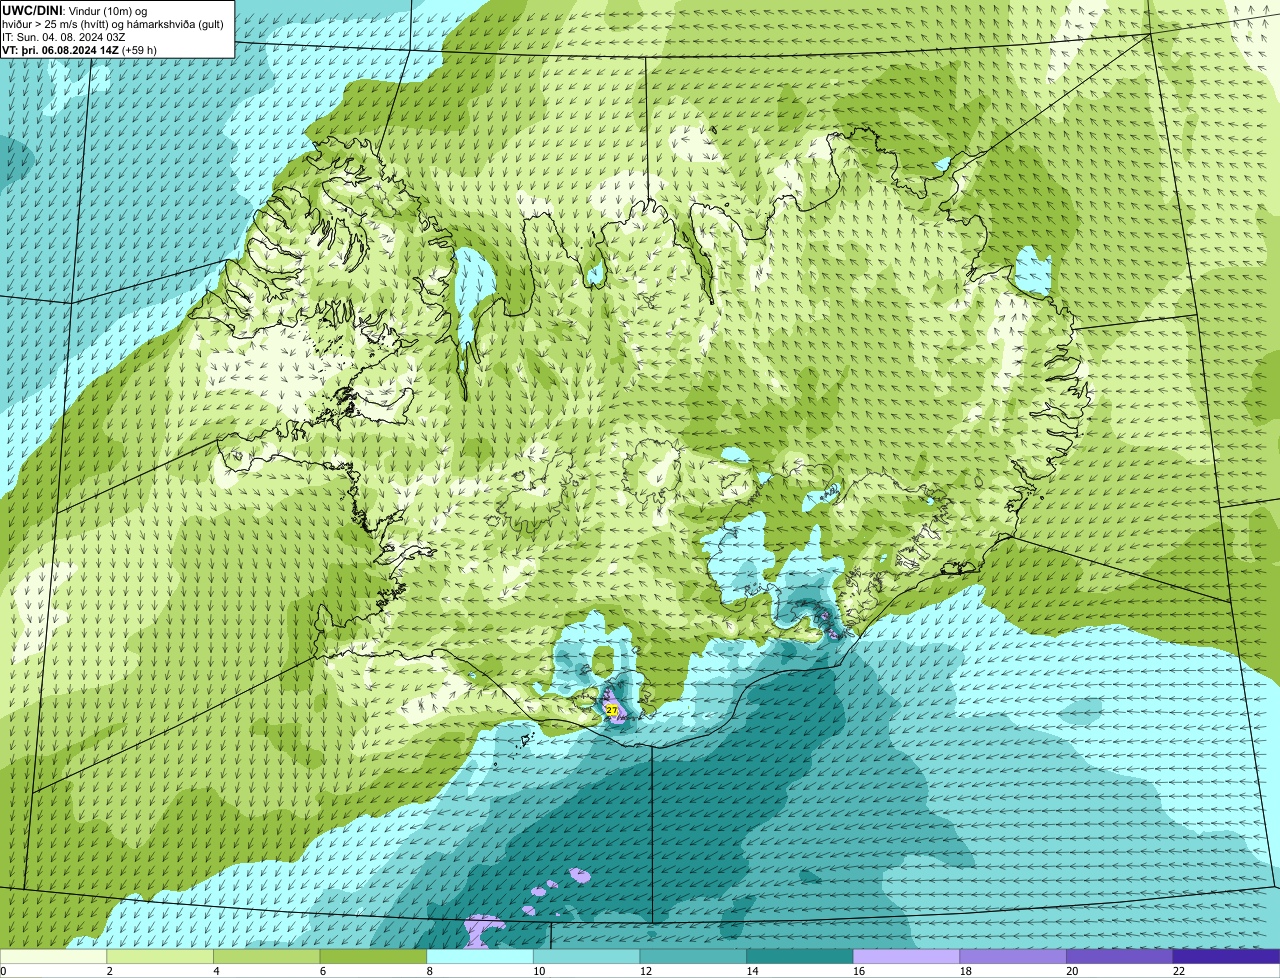Click the 16–18 m/s lavender legend swatch
This screenshot has height=978, width=1280.
tap(907, 956)
